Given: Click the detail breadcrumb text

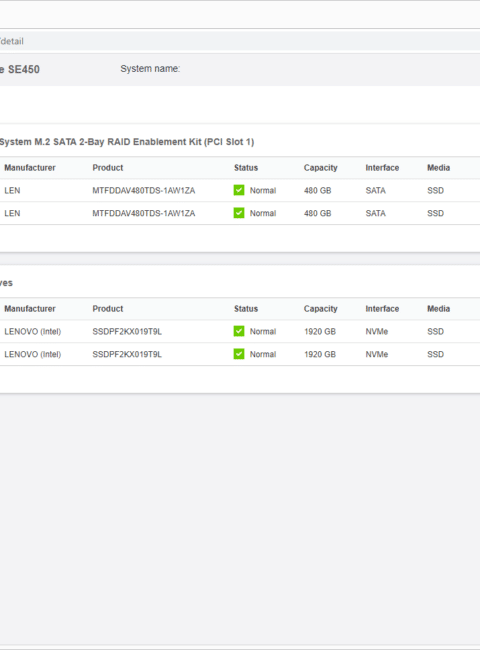Looking at the screenshot, I should pos(12,41).
